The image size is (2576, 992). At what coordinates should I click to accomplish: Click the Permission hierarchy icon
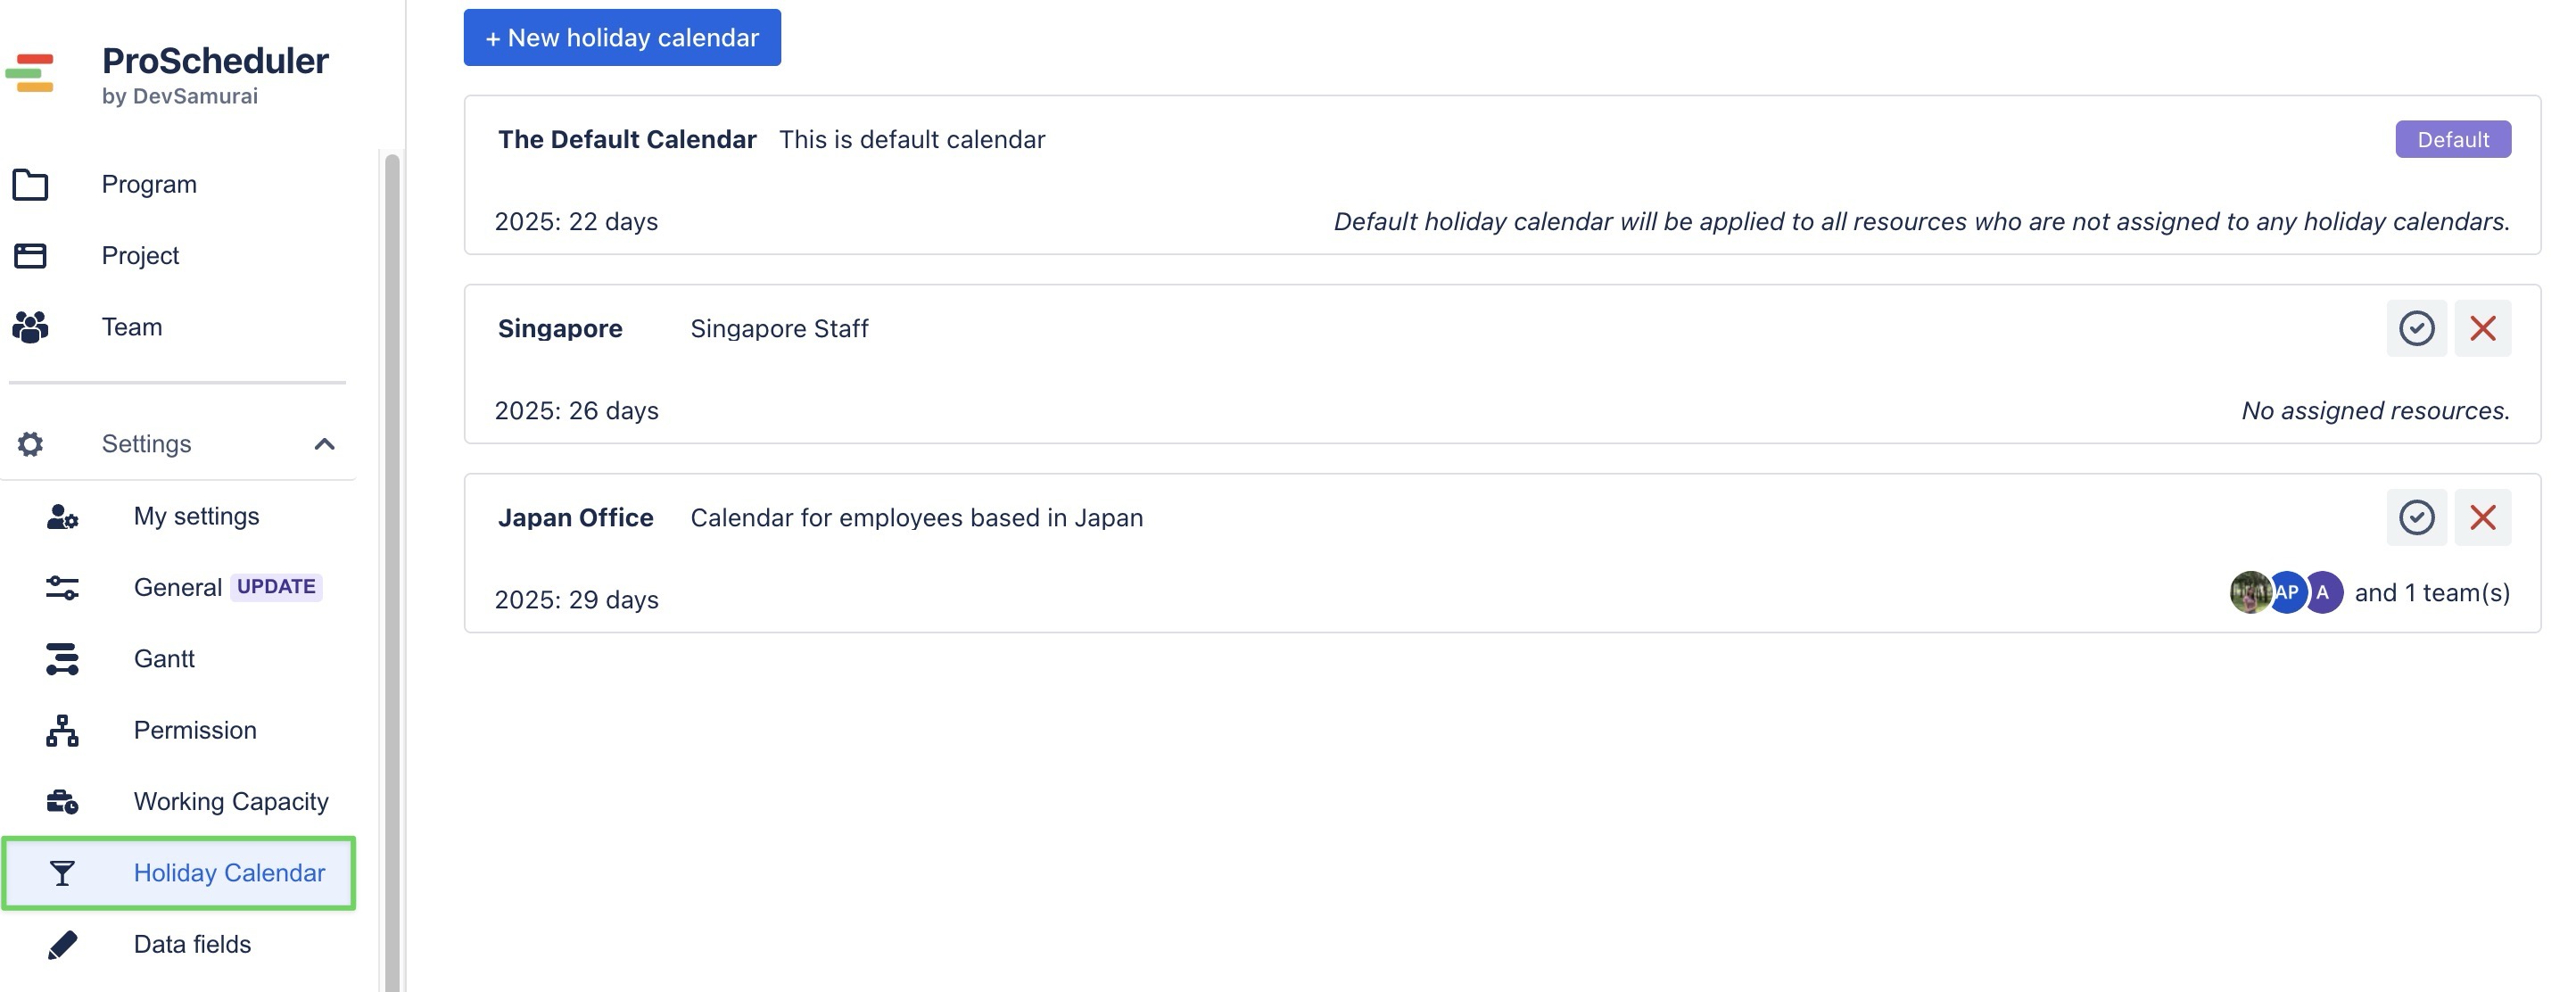[62, 731]
